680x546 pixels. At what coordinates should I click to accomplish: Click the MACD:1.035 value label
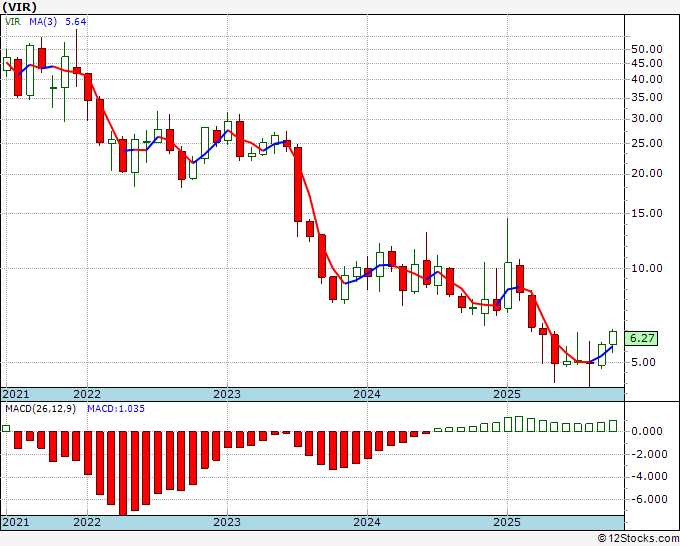point(116,409)
